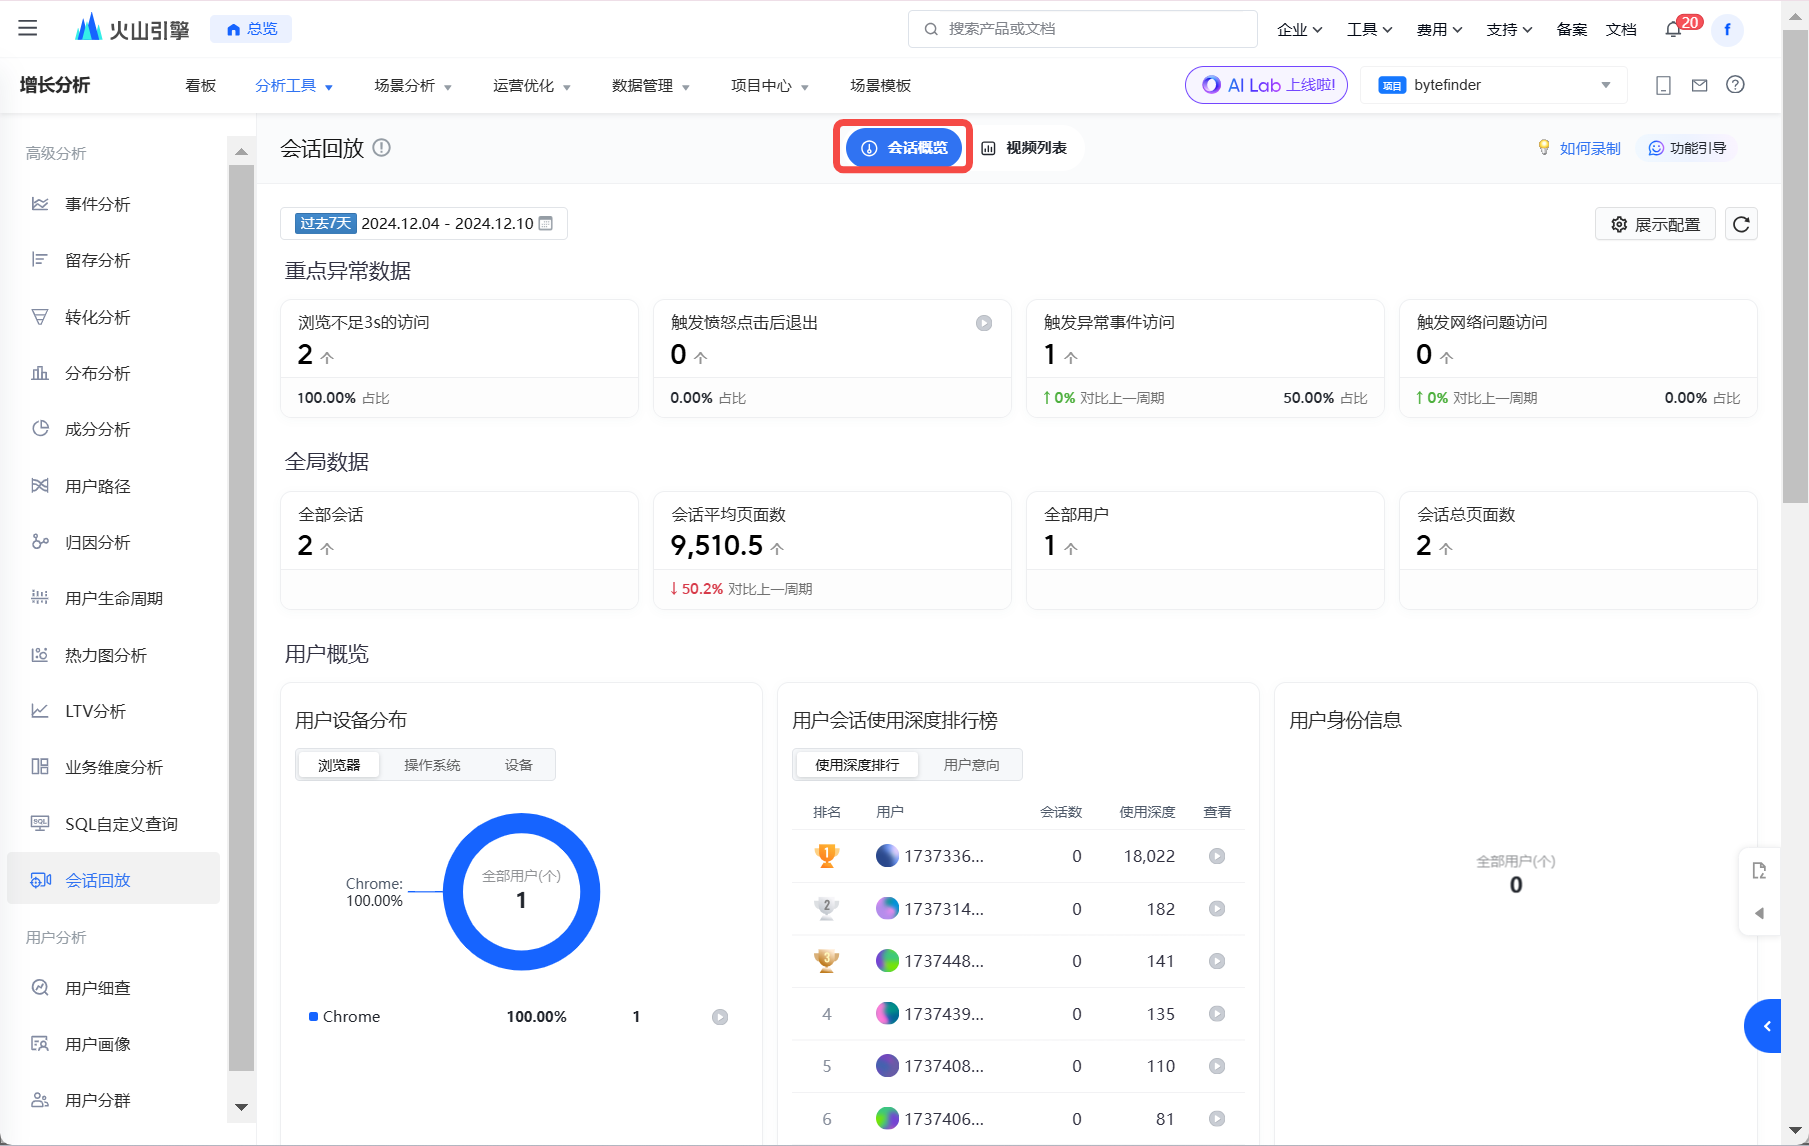Play Chrome row session icon
This screenshot has height=1146, width=1809.
(720, 1017)
